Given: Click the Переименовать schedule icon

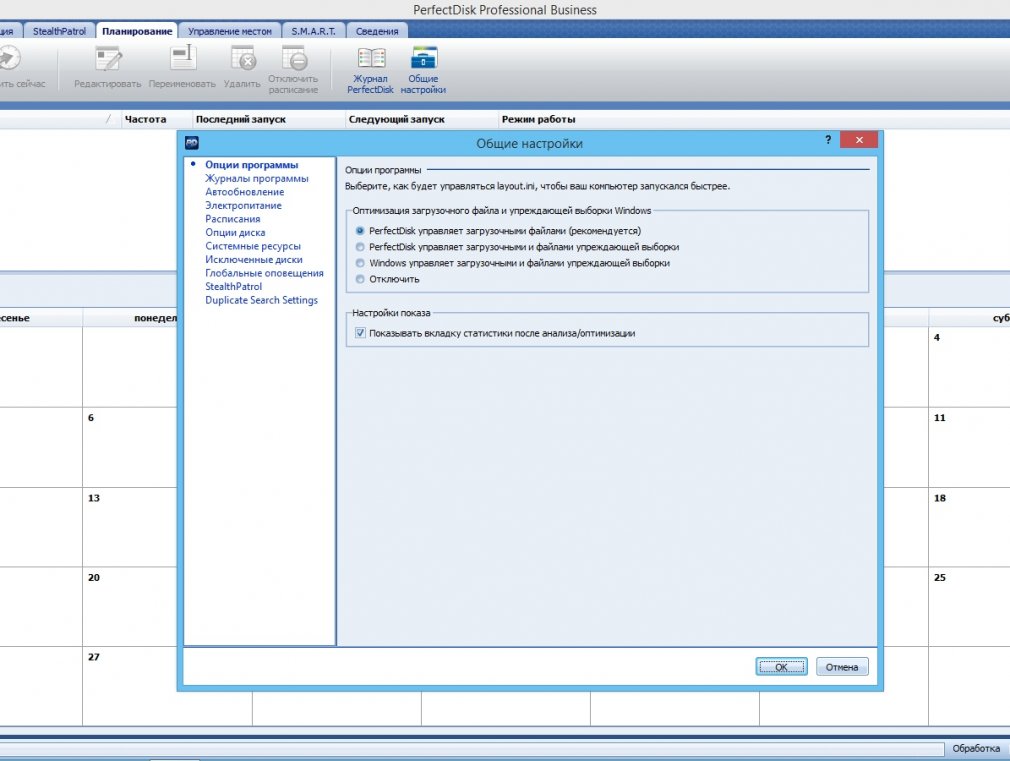Looking at the screenshot, I should (x=182, y=68).
